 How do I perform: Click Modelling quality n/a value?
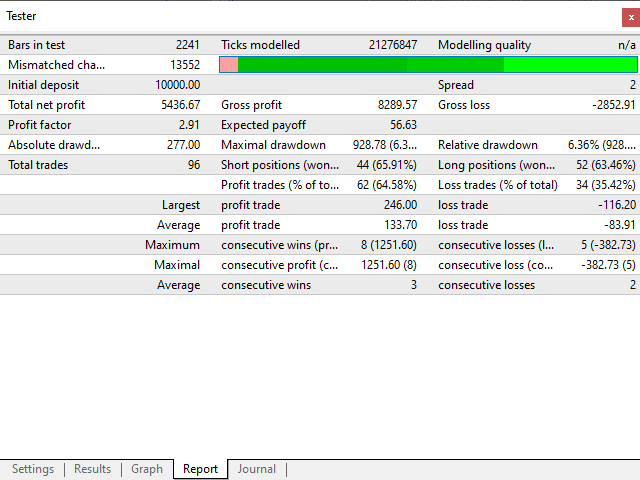click(627, 45)
